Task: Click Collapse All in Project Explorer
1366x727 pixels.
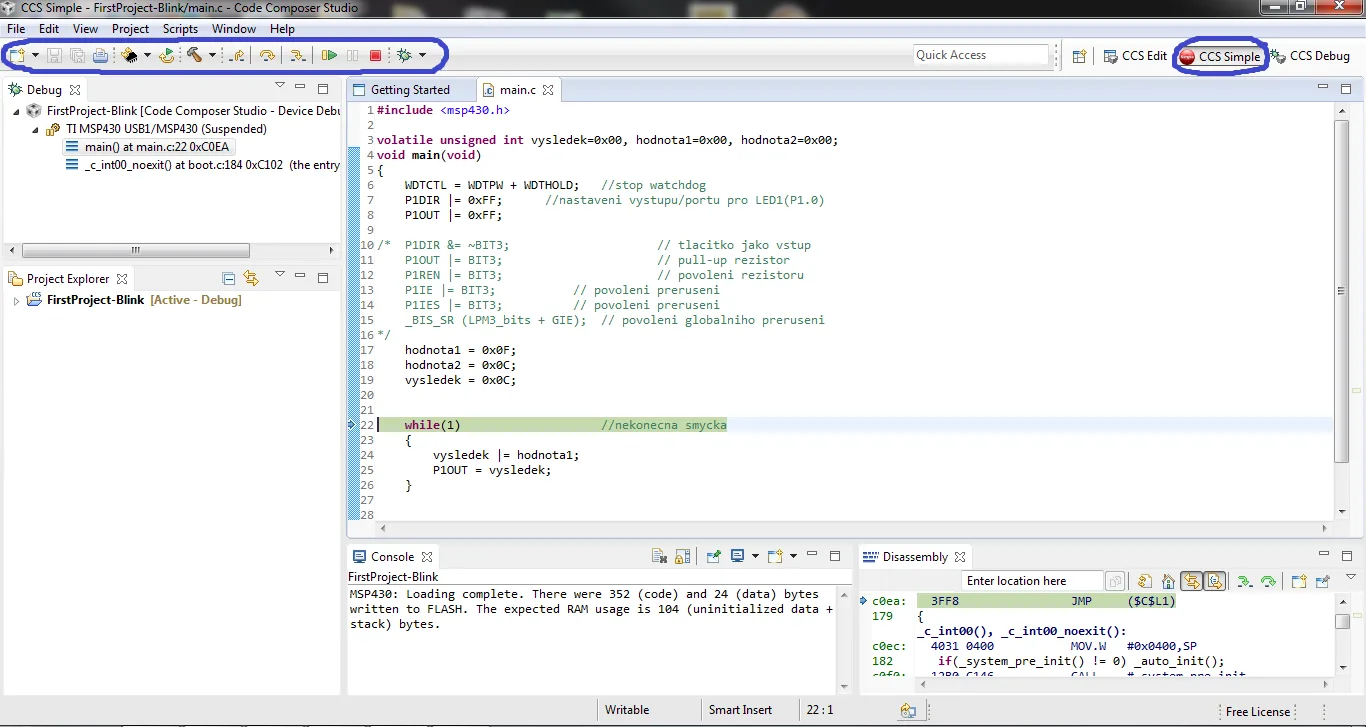Action: [x=229, y=279]
